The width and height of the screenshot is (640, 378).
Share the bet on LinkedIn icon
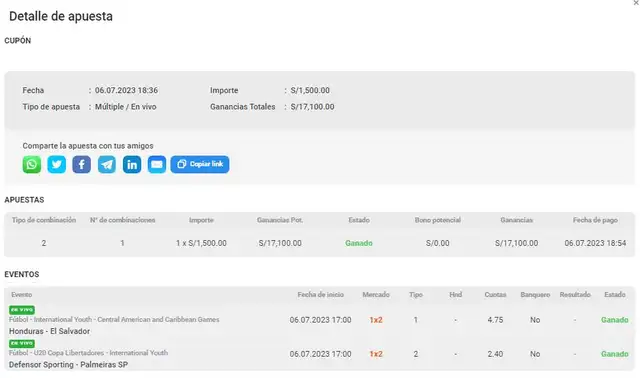[132, 165]
